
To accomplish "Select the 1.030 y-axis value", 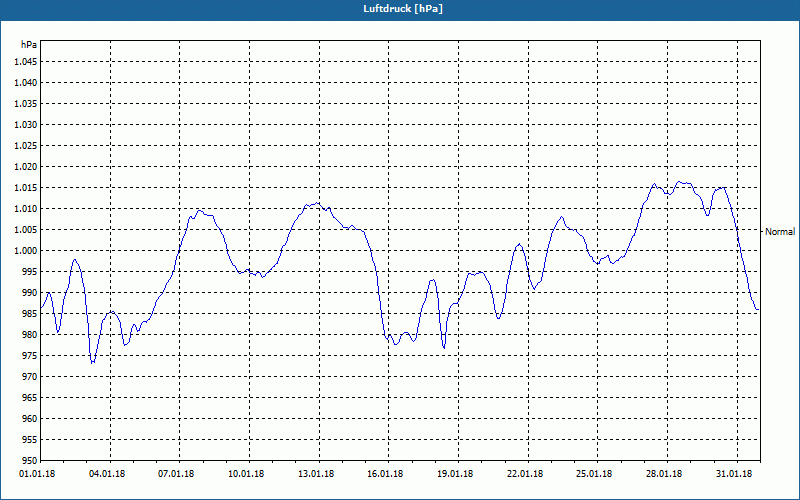I will pyautogui.click(x=26, y=124).
